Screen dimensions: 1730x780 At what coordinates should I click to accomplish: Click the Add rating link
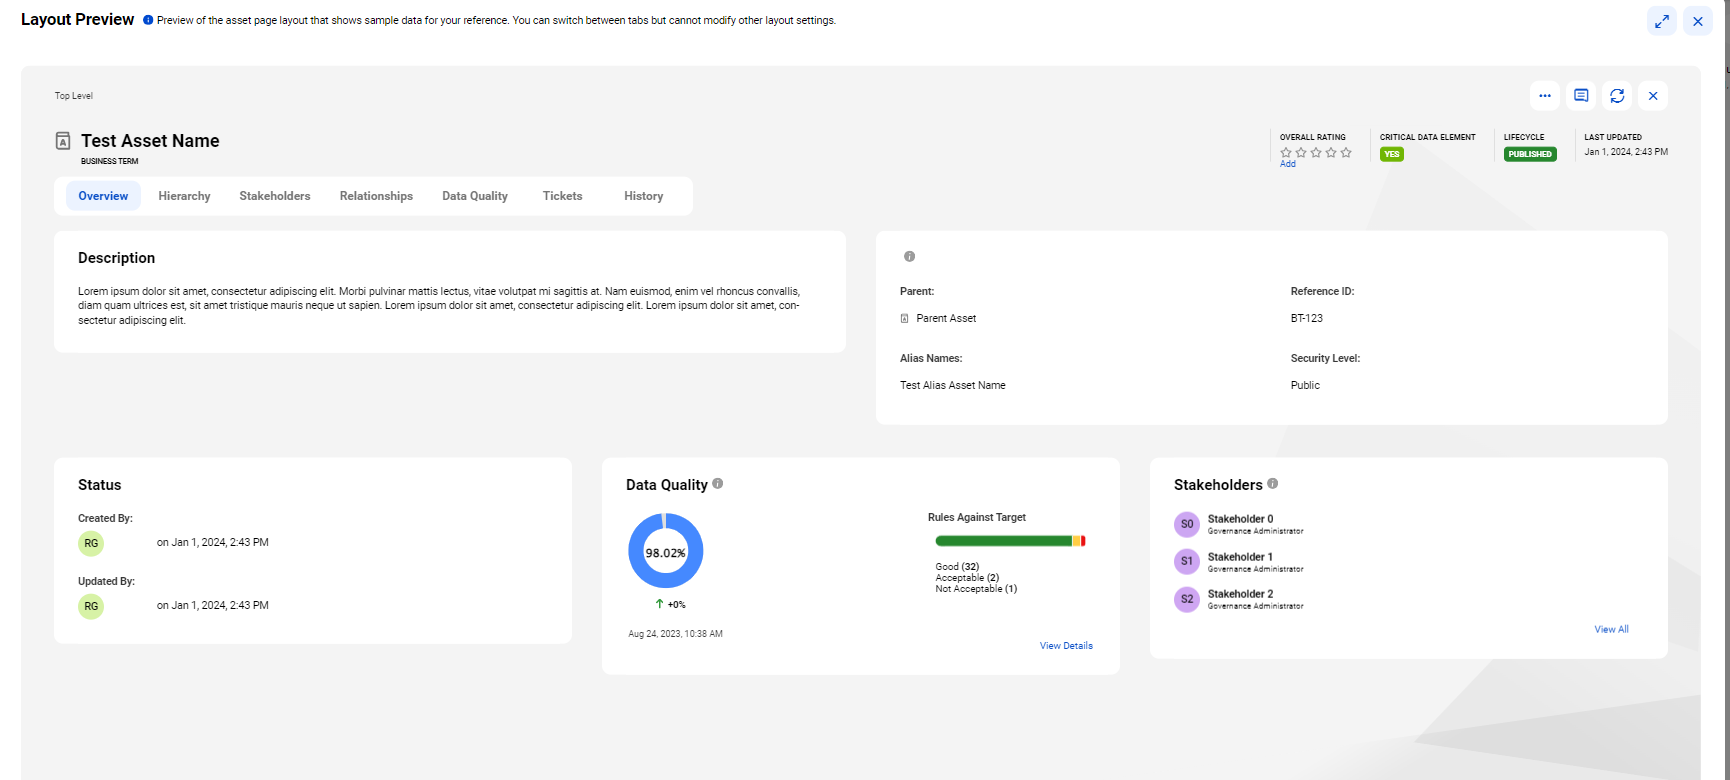[x=1288, y=164]
